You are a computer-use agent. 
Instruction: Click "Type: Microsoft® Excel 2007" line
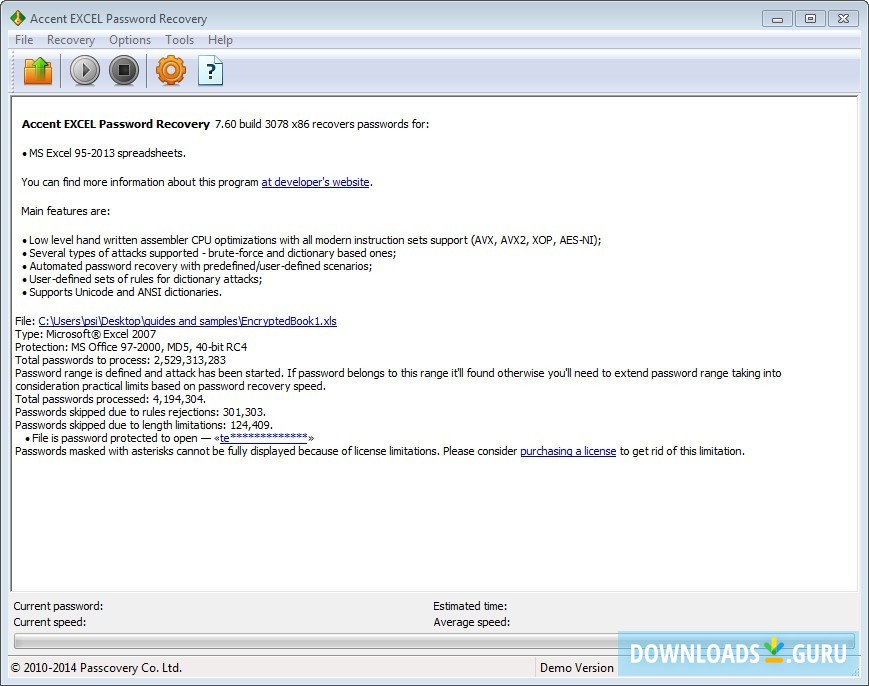coord(85,334)
